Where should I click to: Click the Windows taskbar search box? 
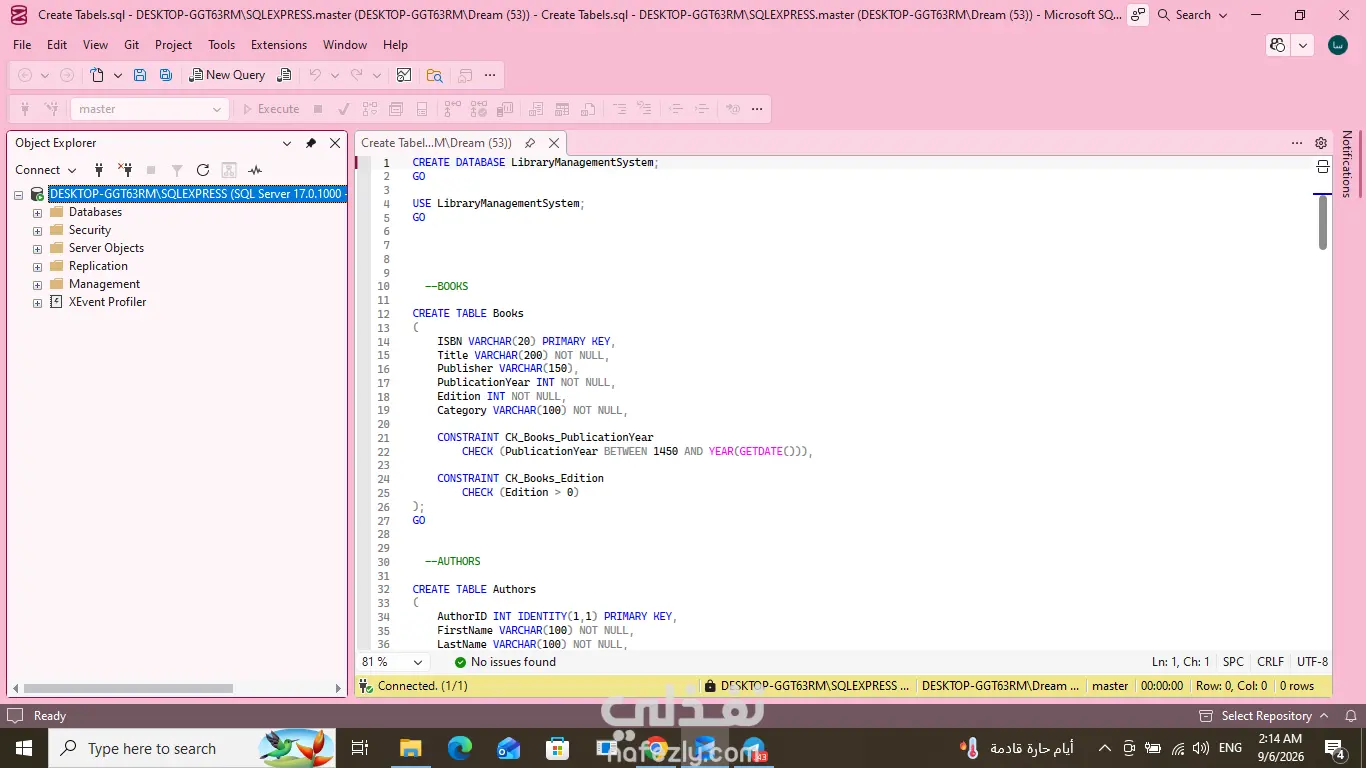[192, 748]
